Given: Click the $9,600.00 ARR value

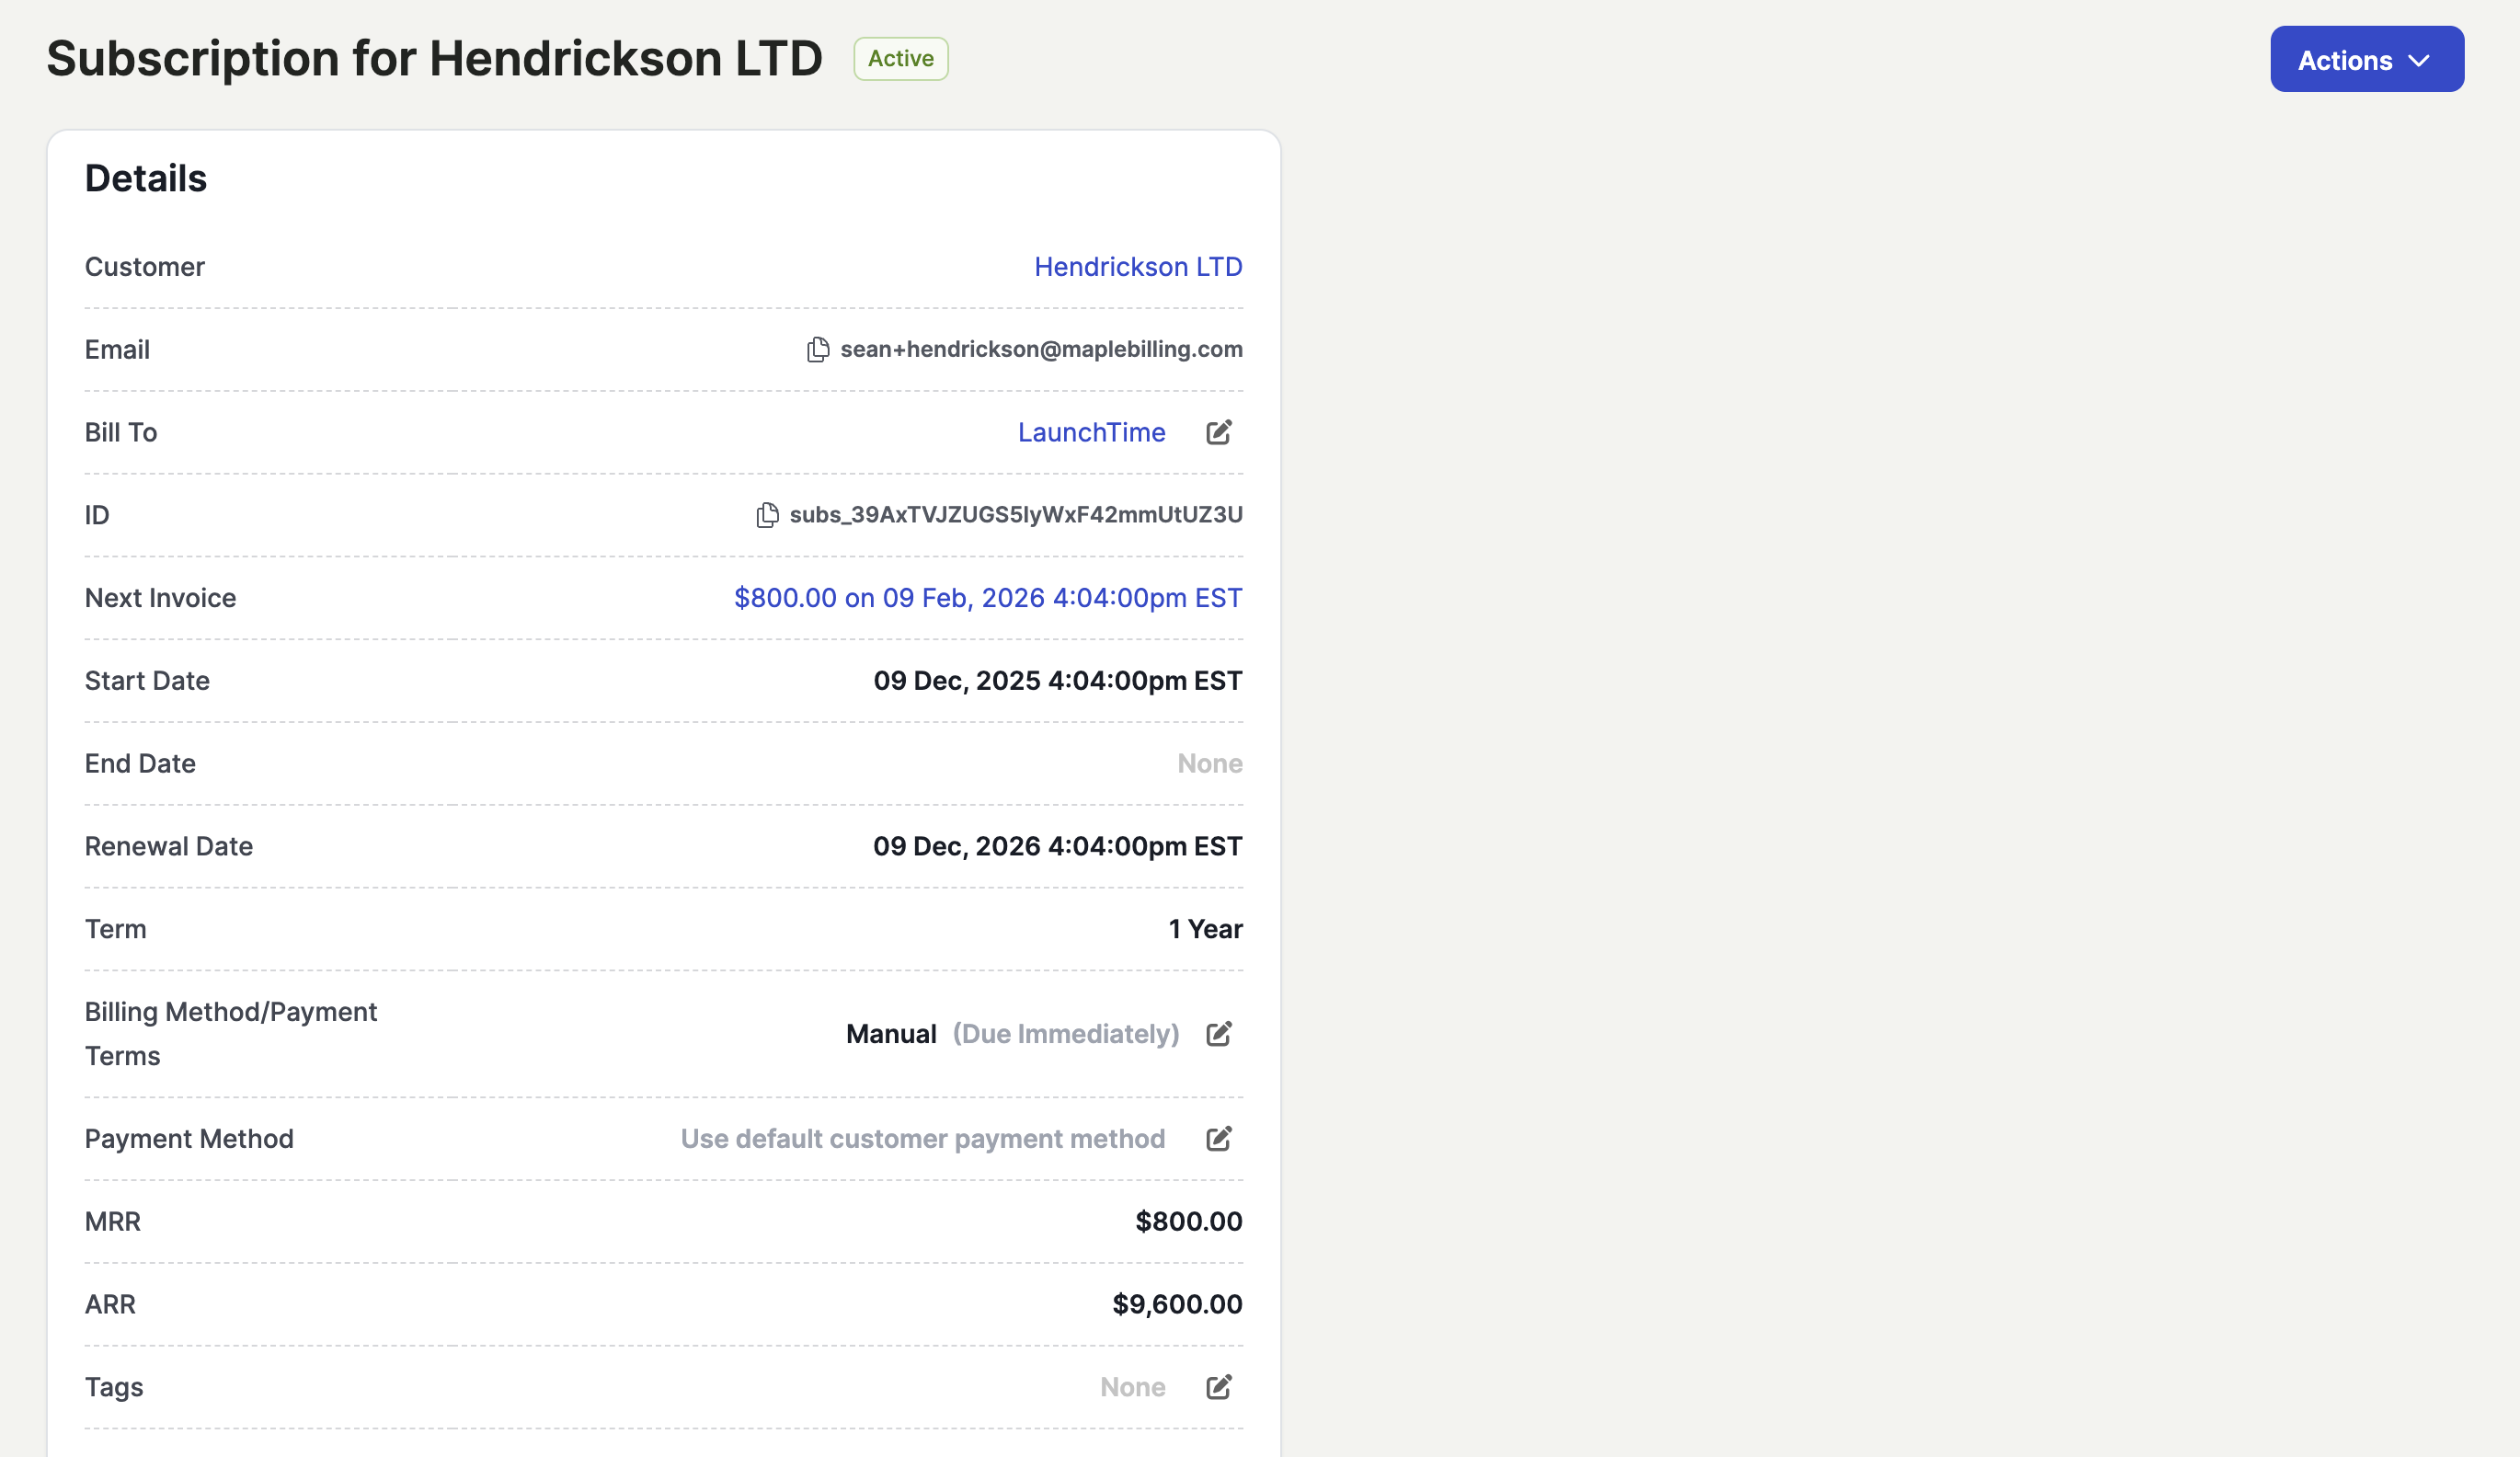Looking at the screenshot, I should [x=1176, y=1304].
